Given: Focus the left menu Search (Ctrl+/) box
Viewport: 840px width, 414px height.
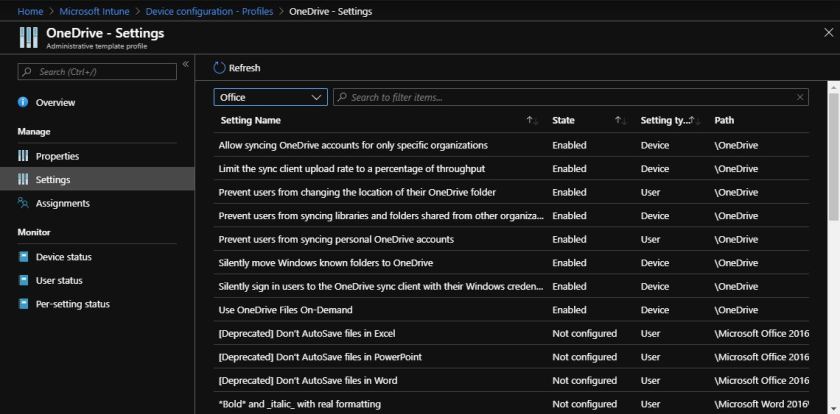Looking at the screenshot, I should point(97,71).
